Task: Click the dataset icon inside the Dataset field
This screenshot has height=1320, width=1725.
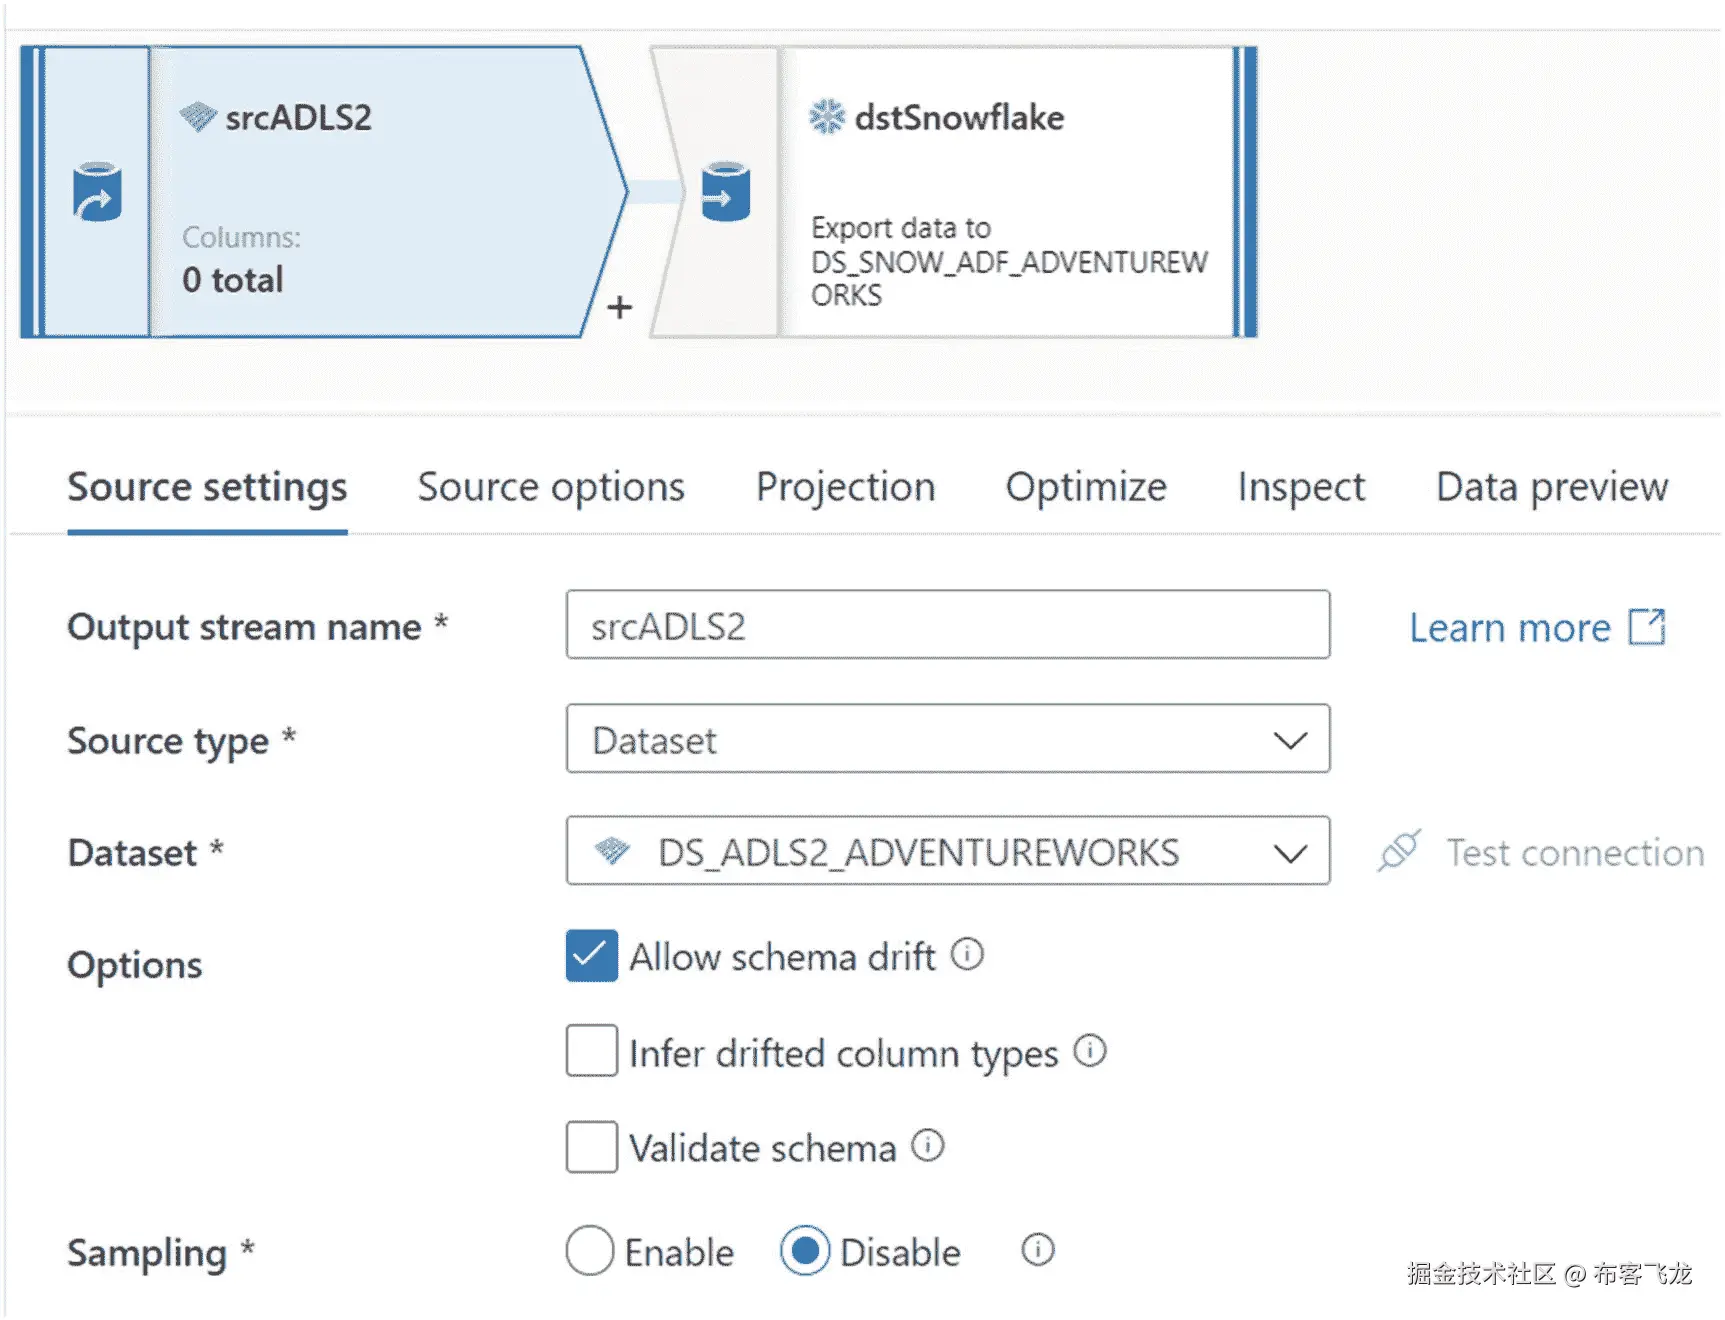Action: tap(612, 851)
